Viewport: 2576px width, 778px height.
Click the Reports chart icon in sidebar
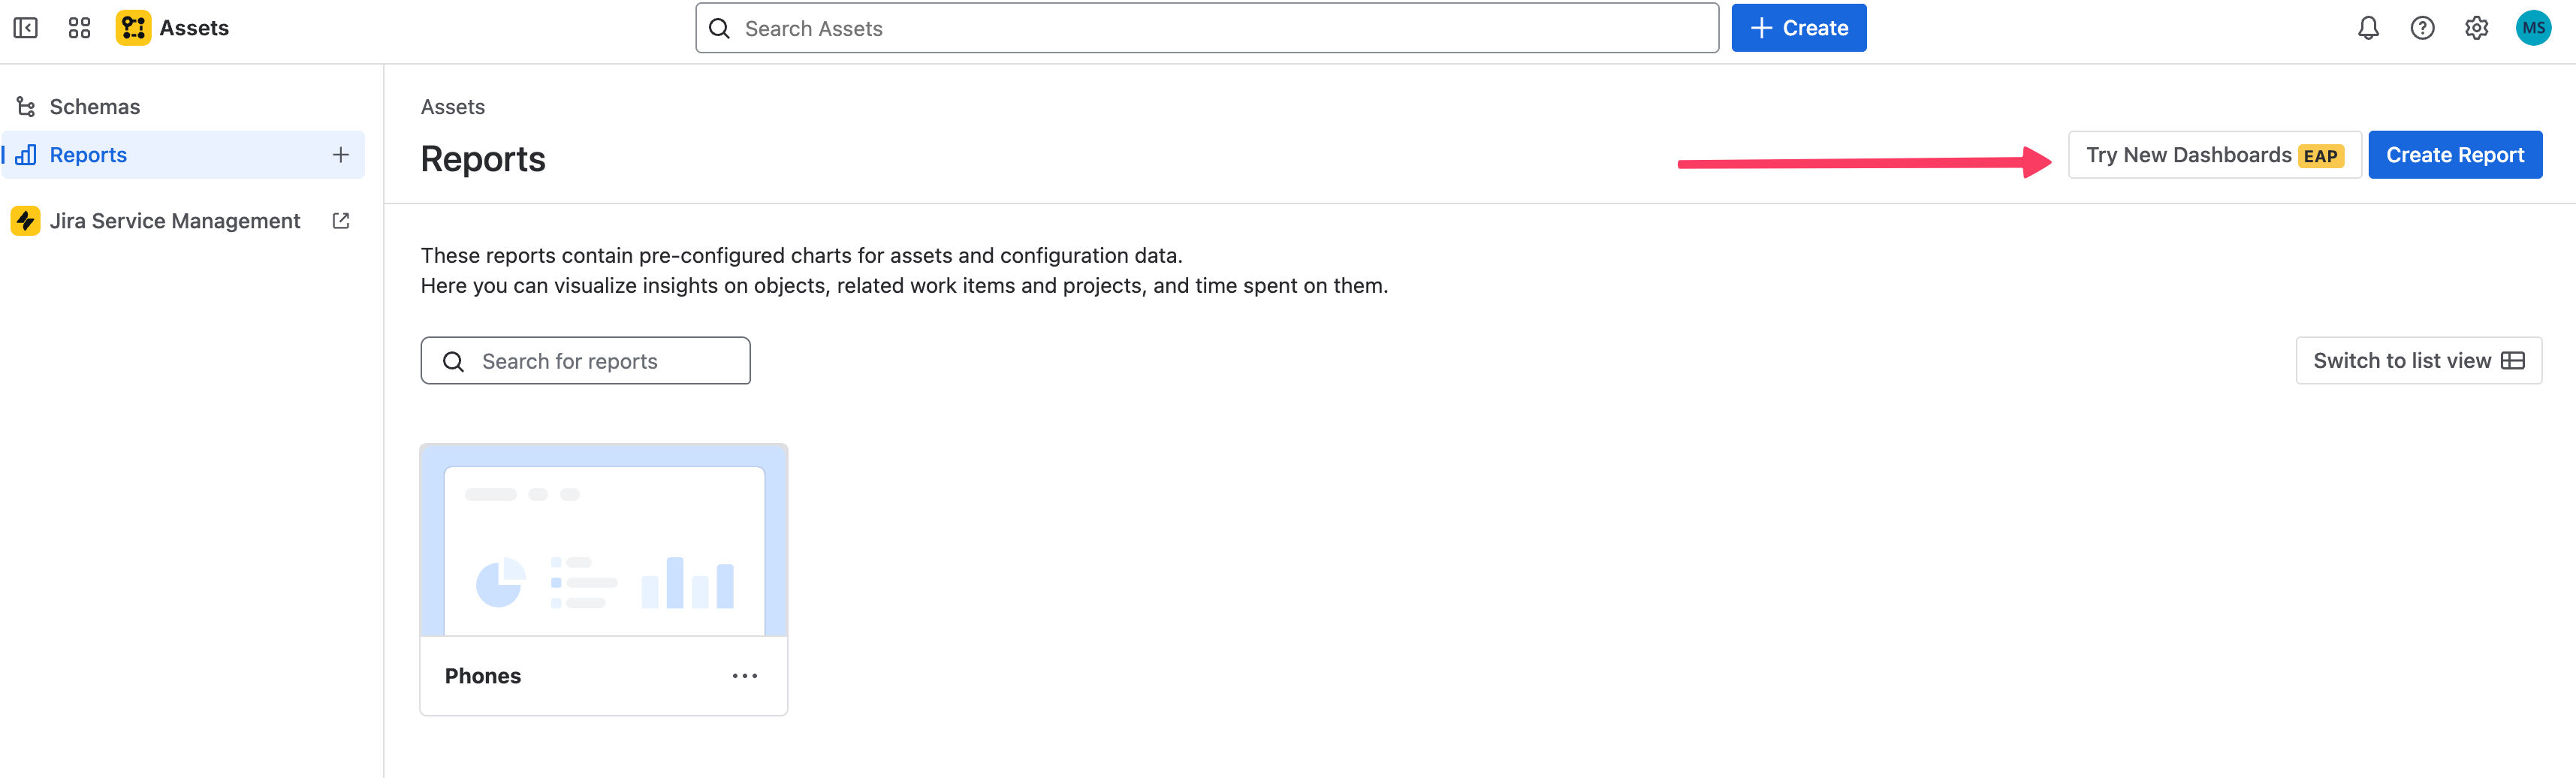point(26,155)
